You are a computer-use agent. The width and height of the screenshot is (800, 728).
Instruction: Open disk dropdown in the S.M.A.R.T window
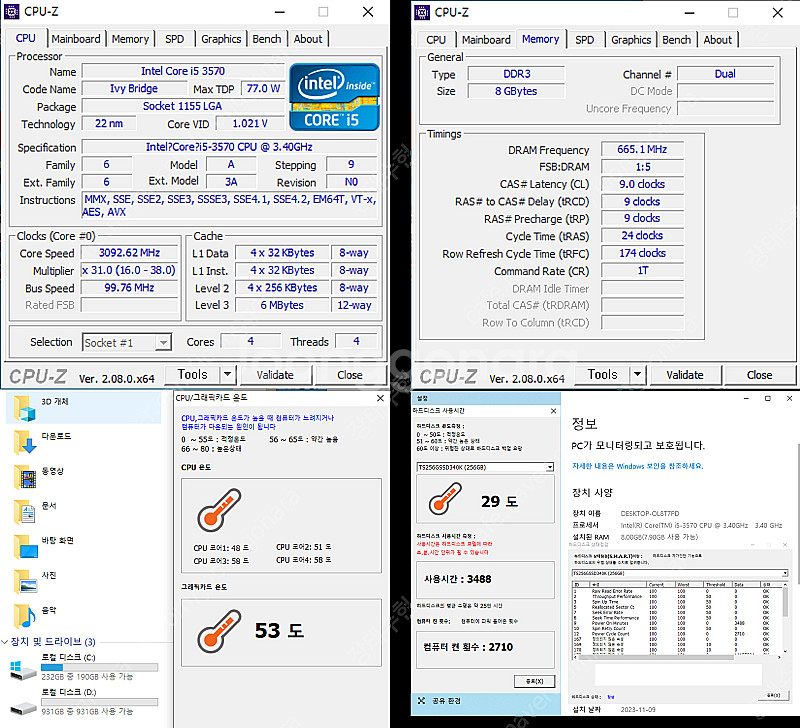[785, 573]
